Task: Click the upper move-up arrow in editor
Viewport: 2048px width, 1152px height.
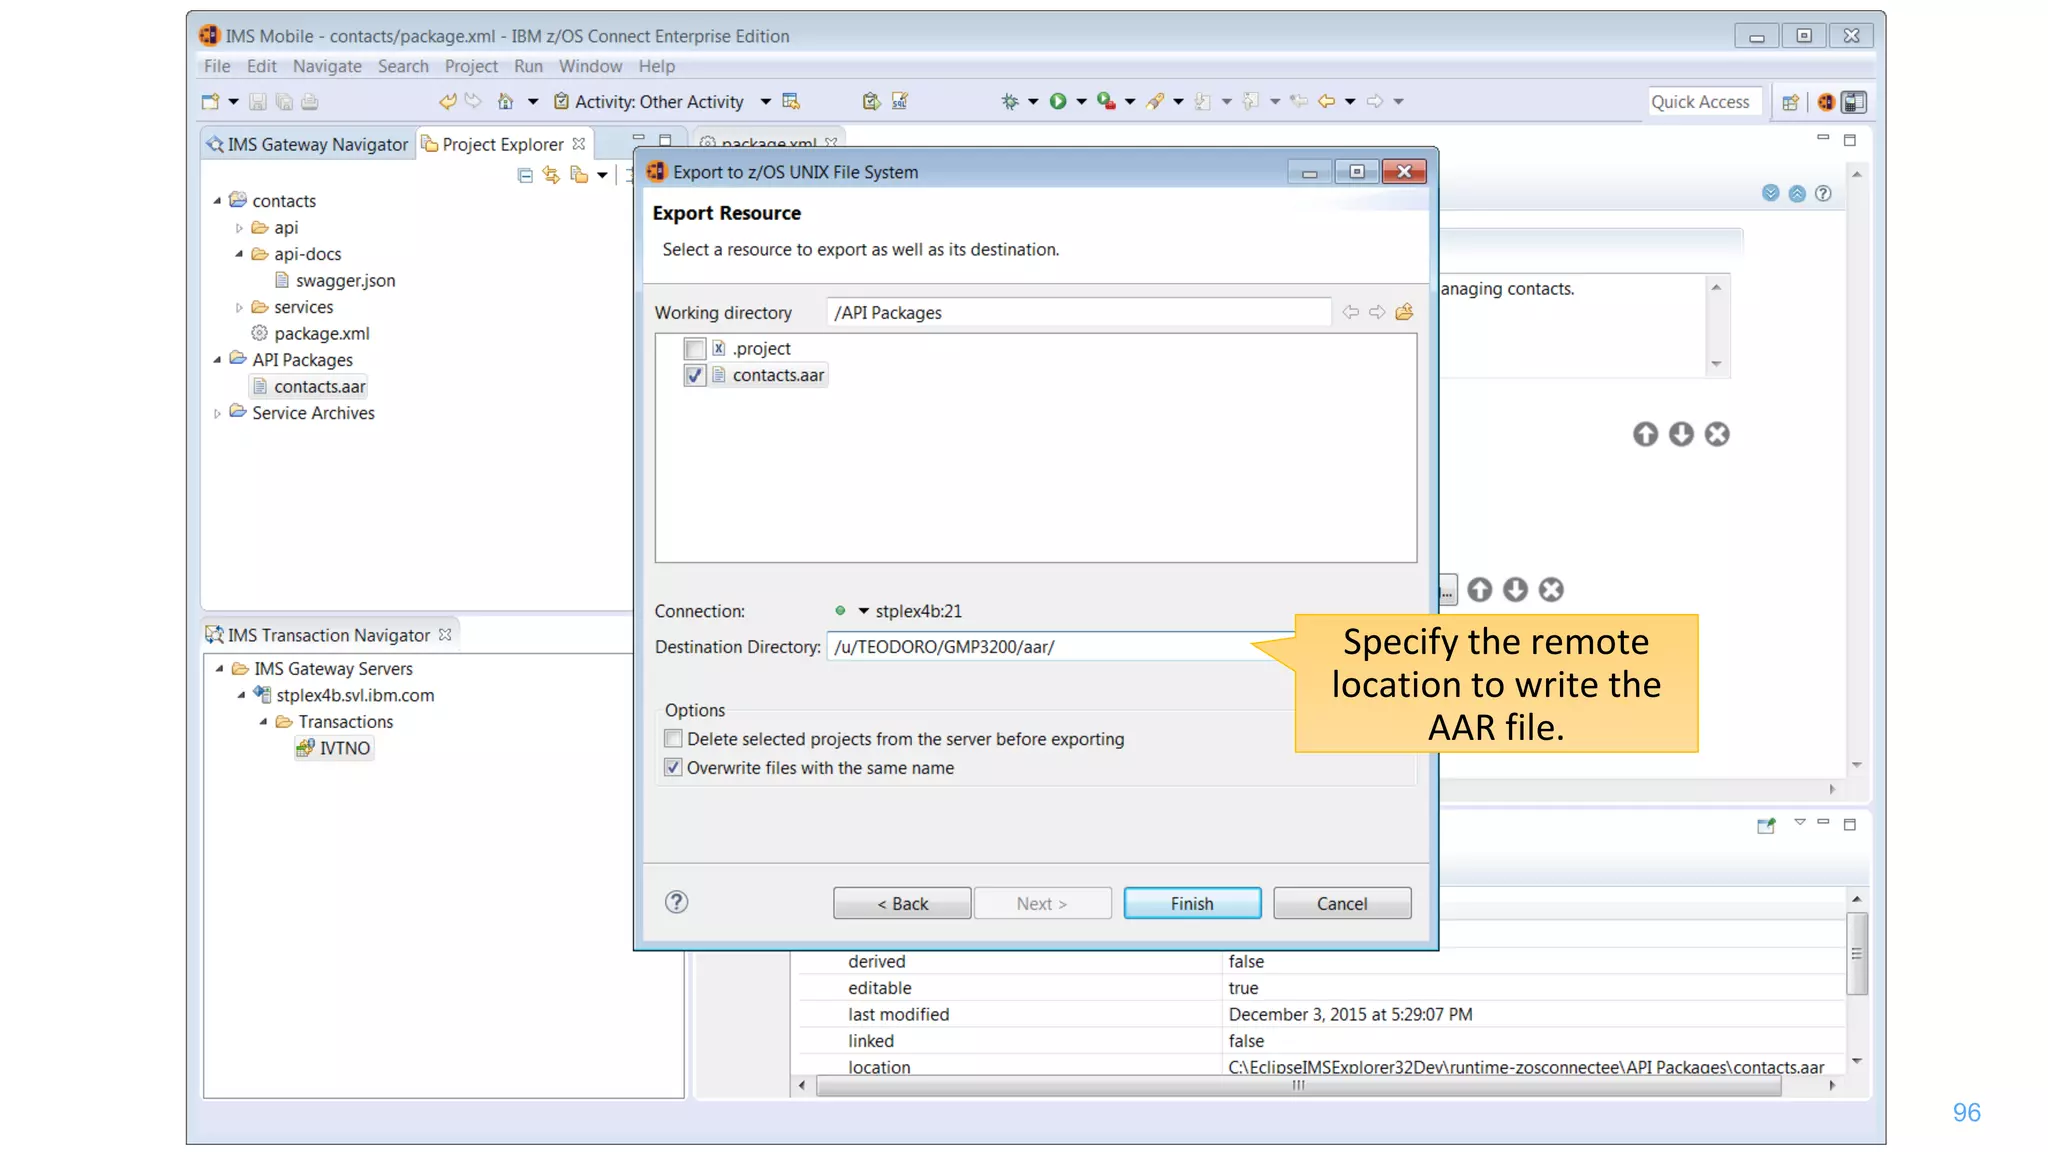Action: coord(1645,434)
